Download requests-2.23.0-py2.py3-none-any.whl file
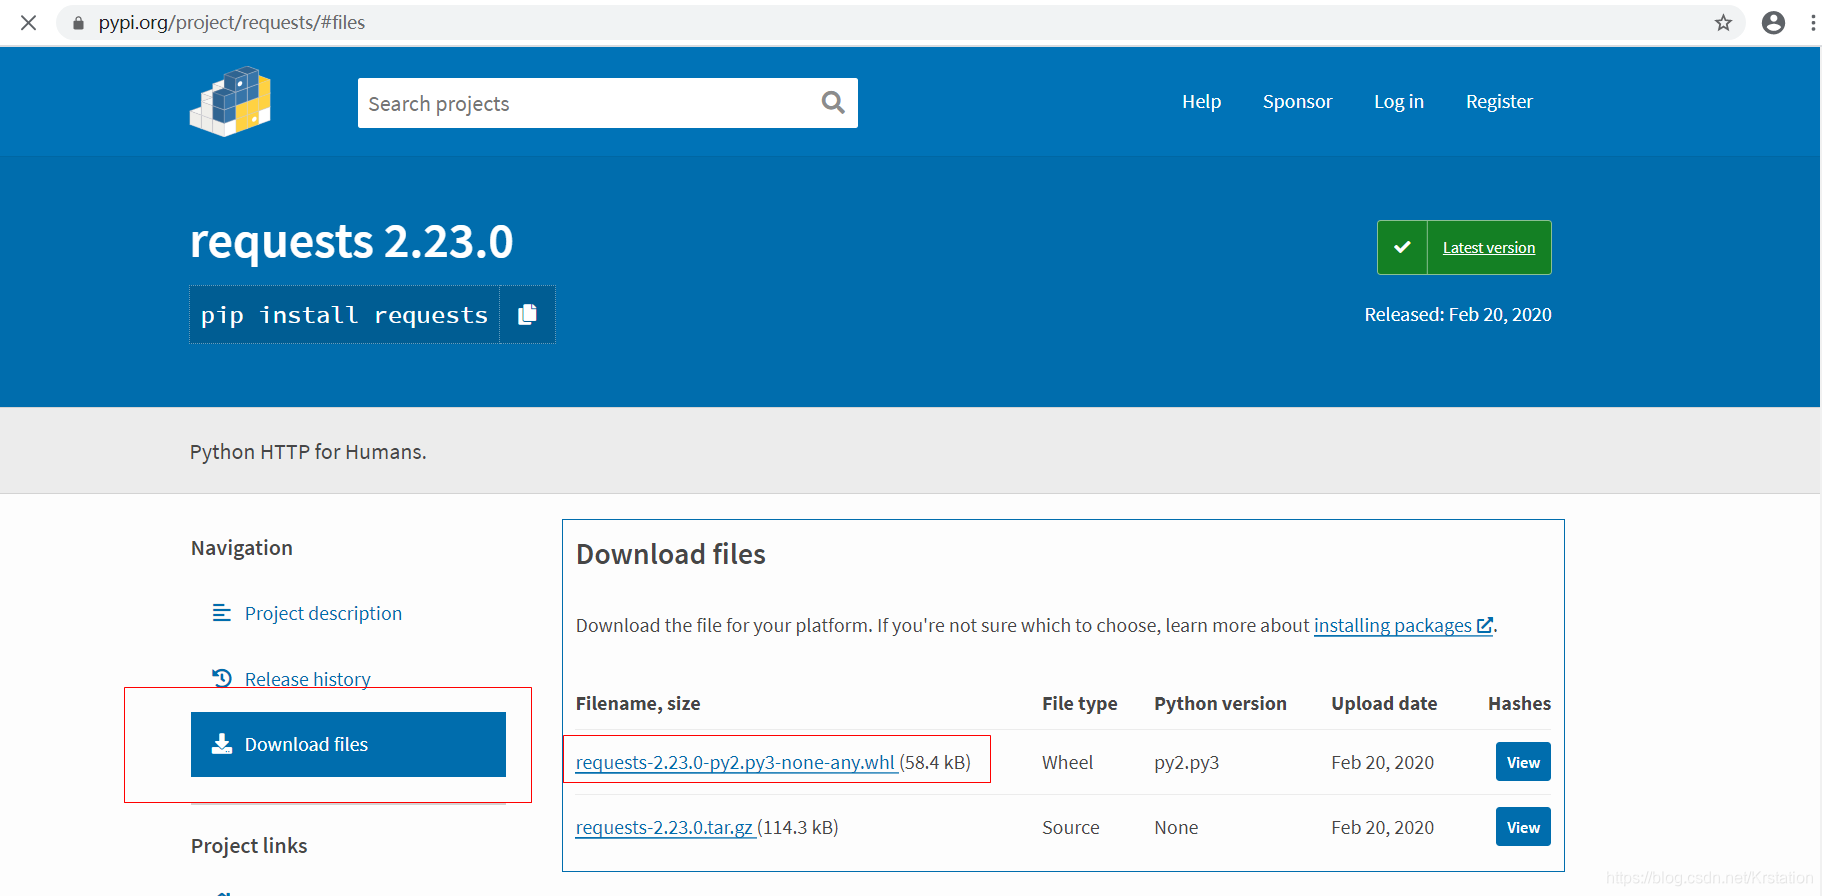The image size is (1822, 896). pos(735,762)
